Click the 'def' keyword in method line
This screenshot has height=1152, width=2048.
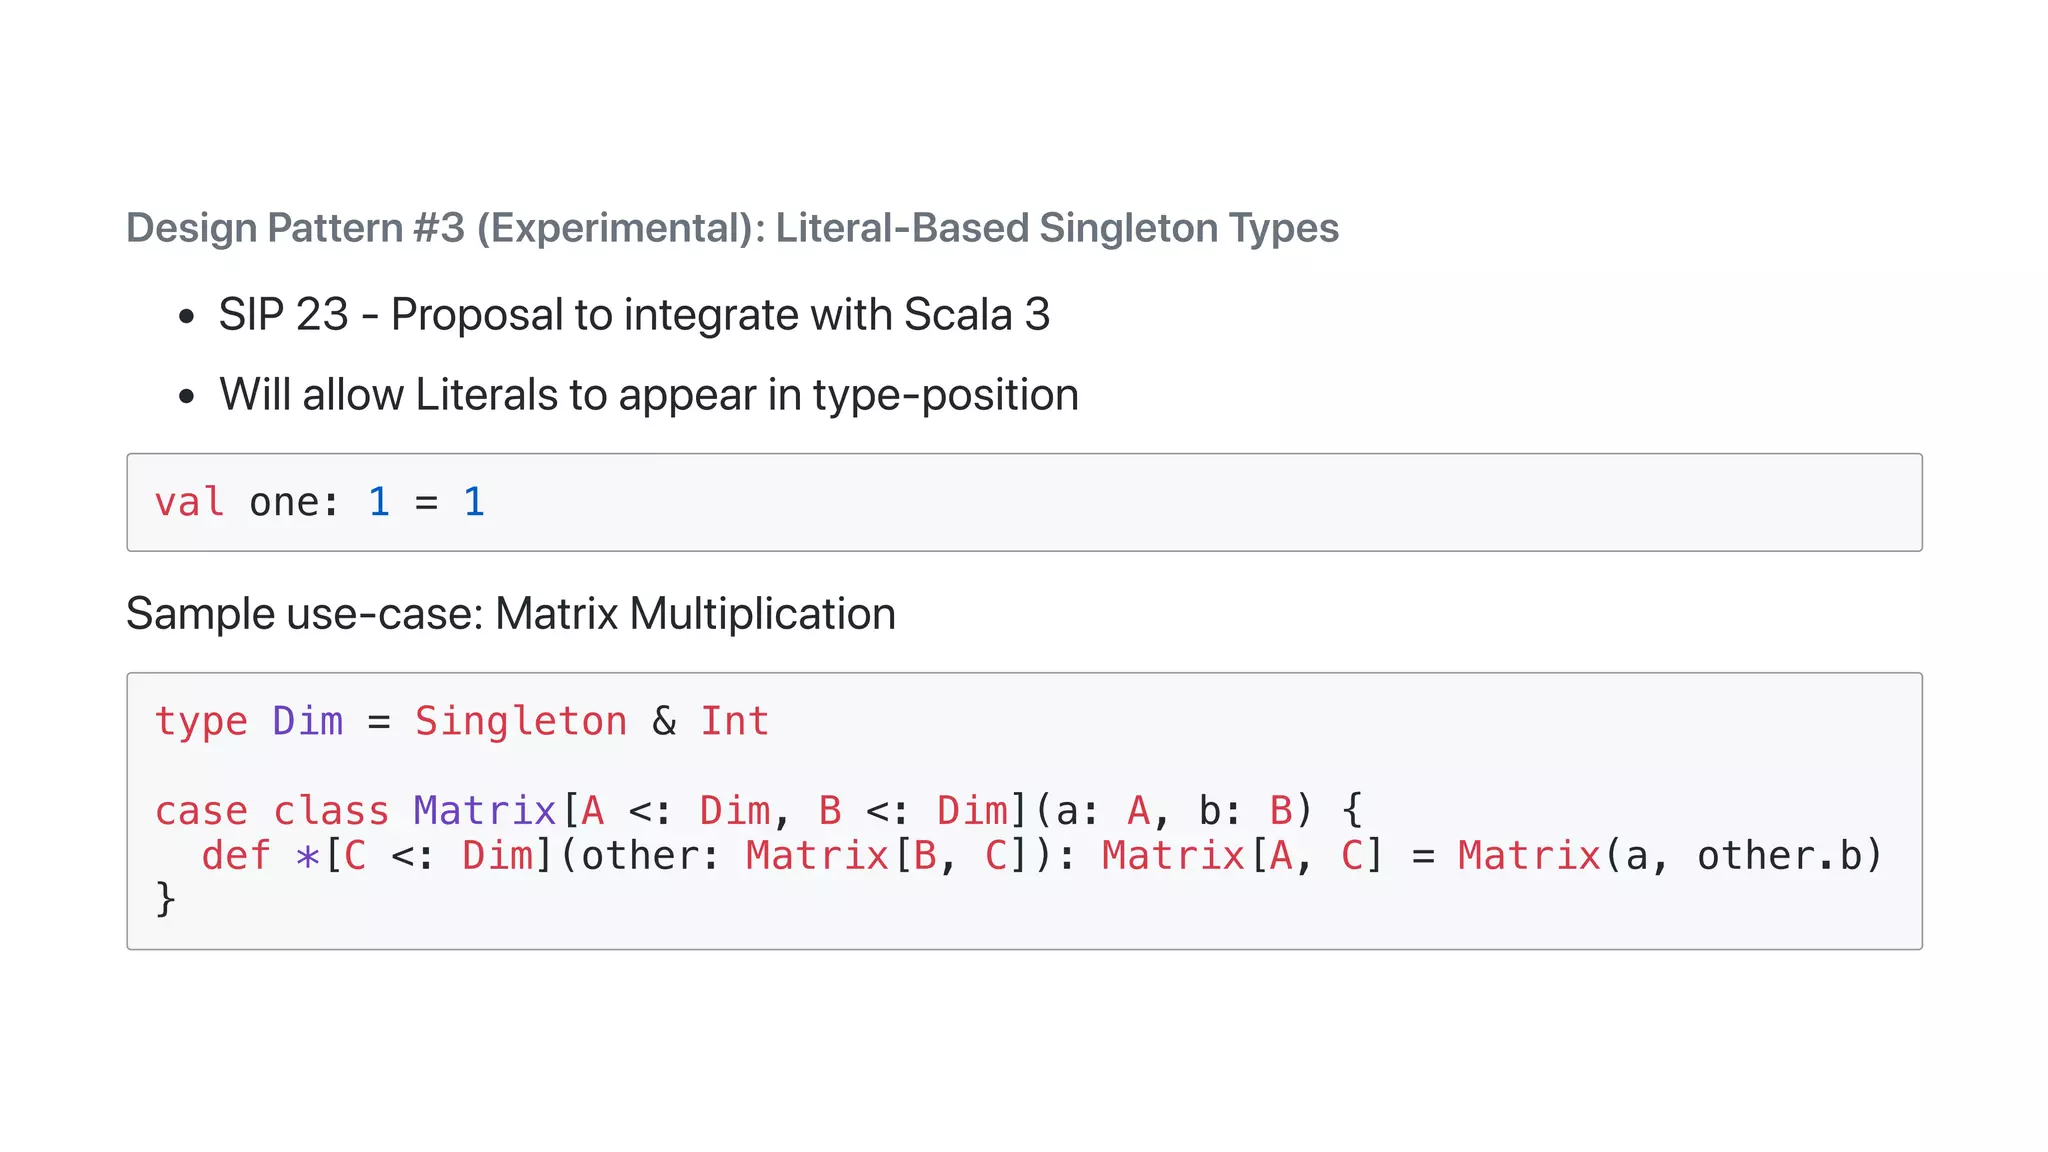pos(236,856)
